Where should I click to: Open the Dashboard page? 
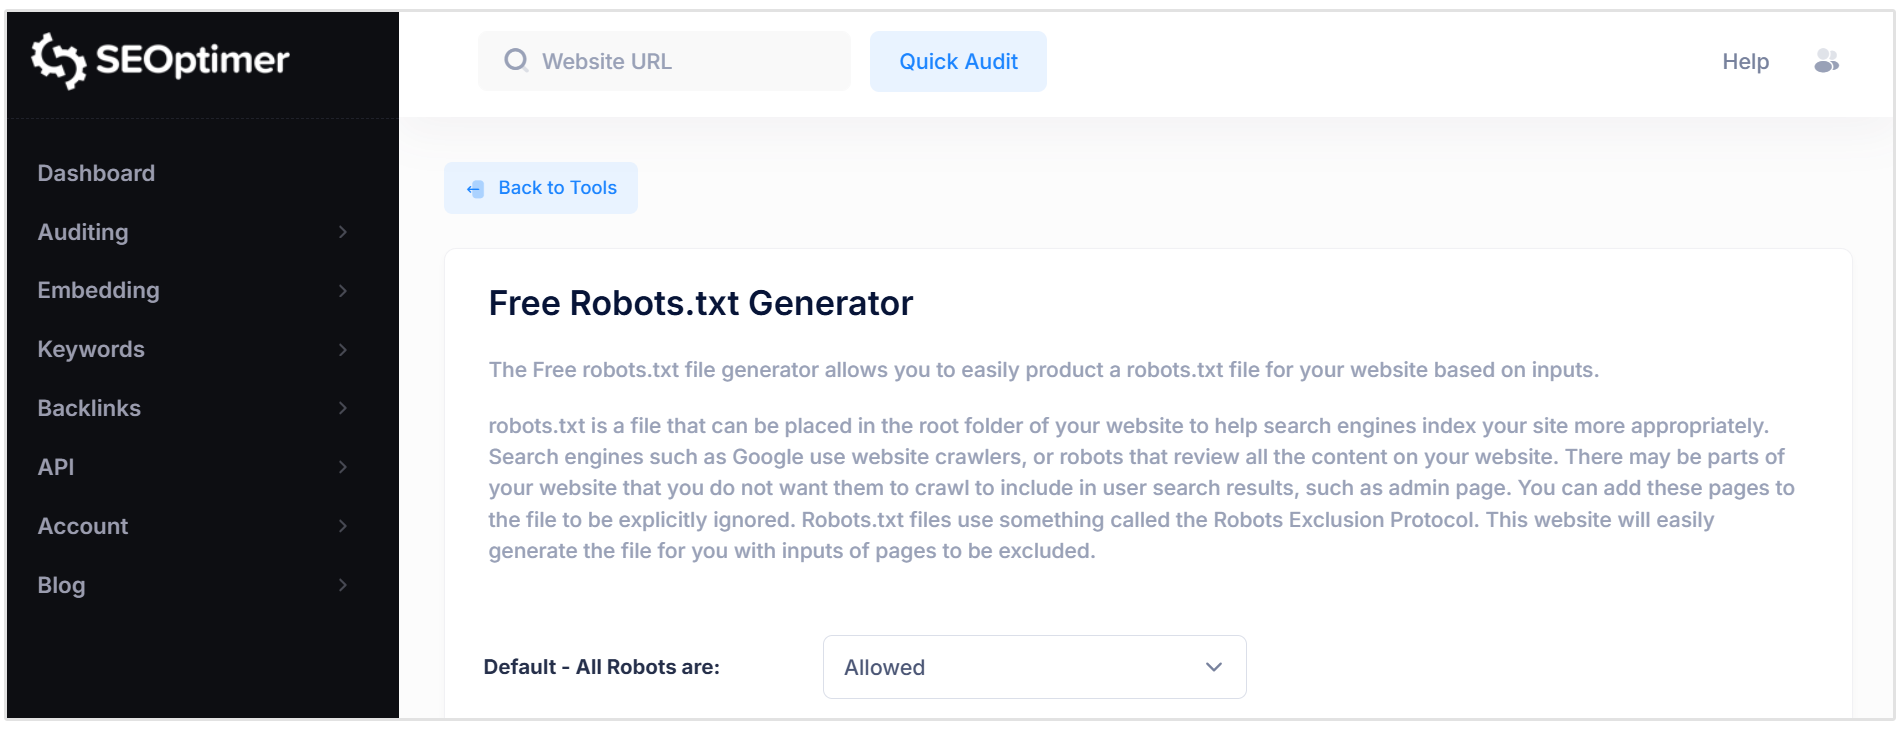[x=96, y=173]
